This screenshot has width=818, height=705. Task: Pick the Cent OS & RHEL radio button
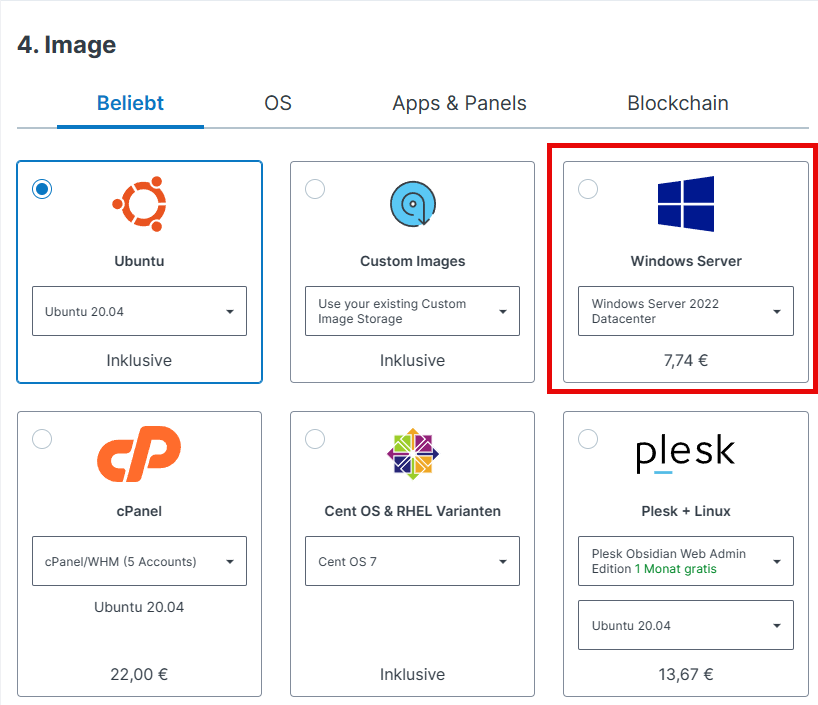coord(315,439)
